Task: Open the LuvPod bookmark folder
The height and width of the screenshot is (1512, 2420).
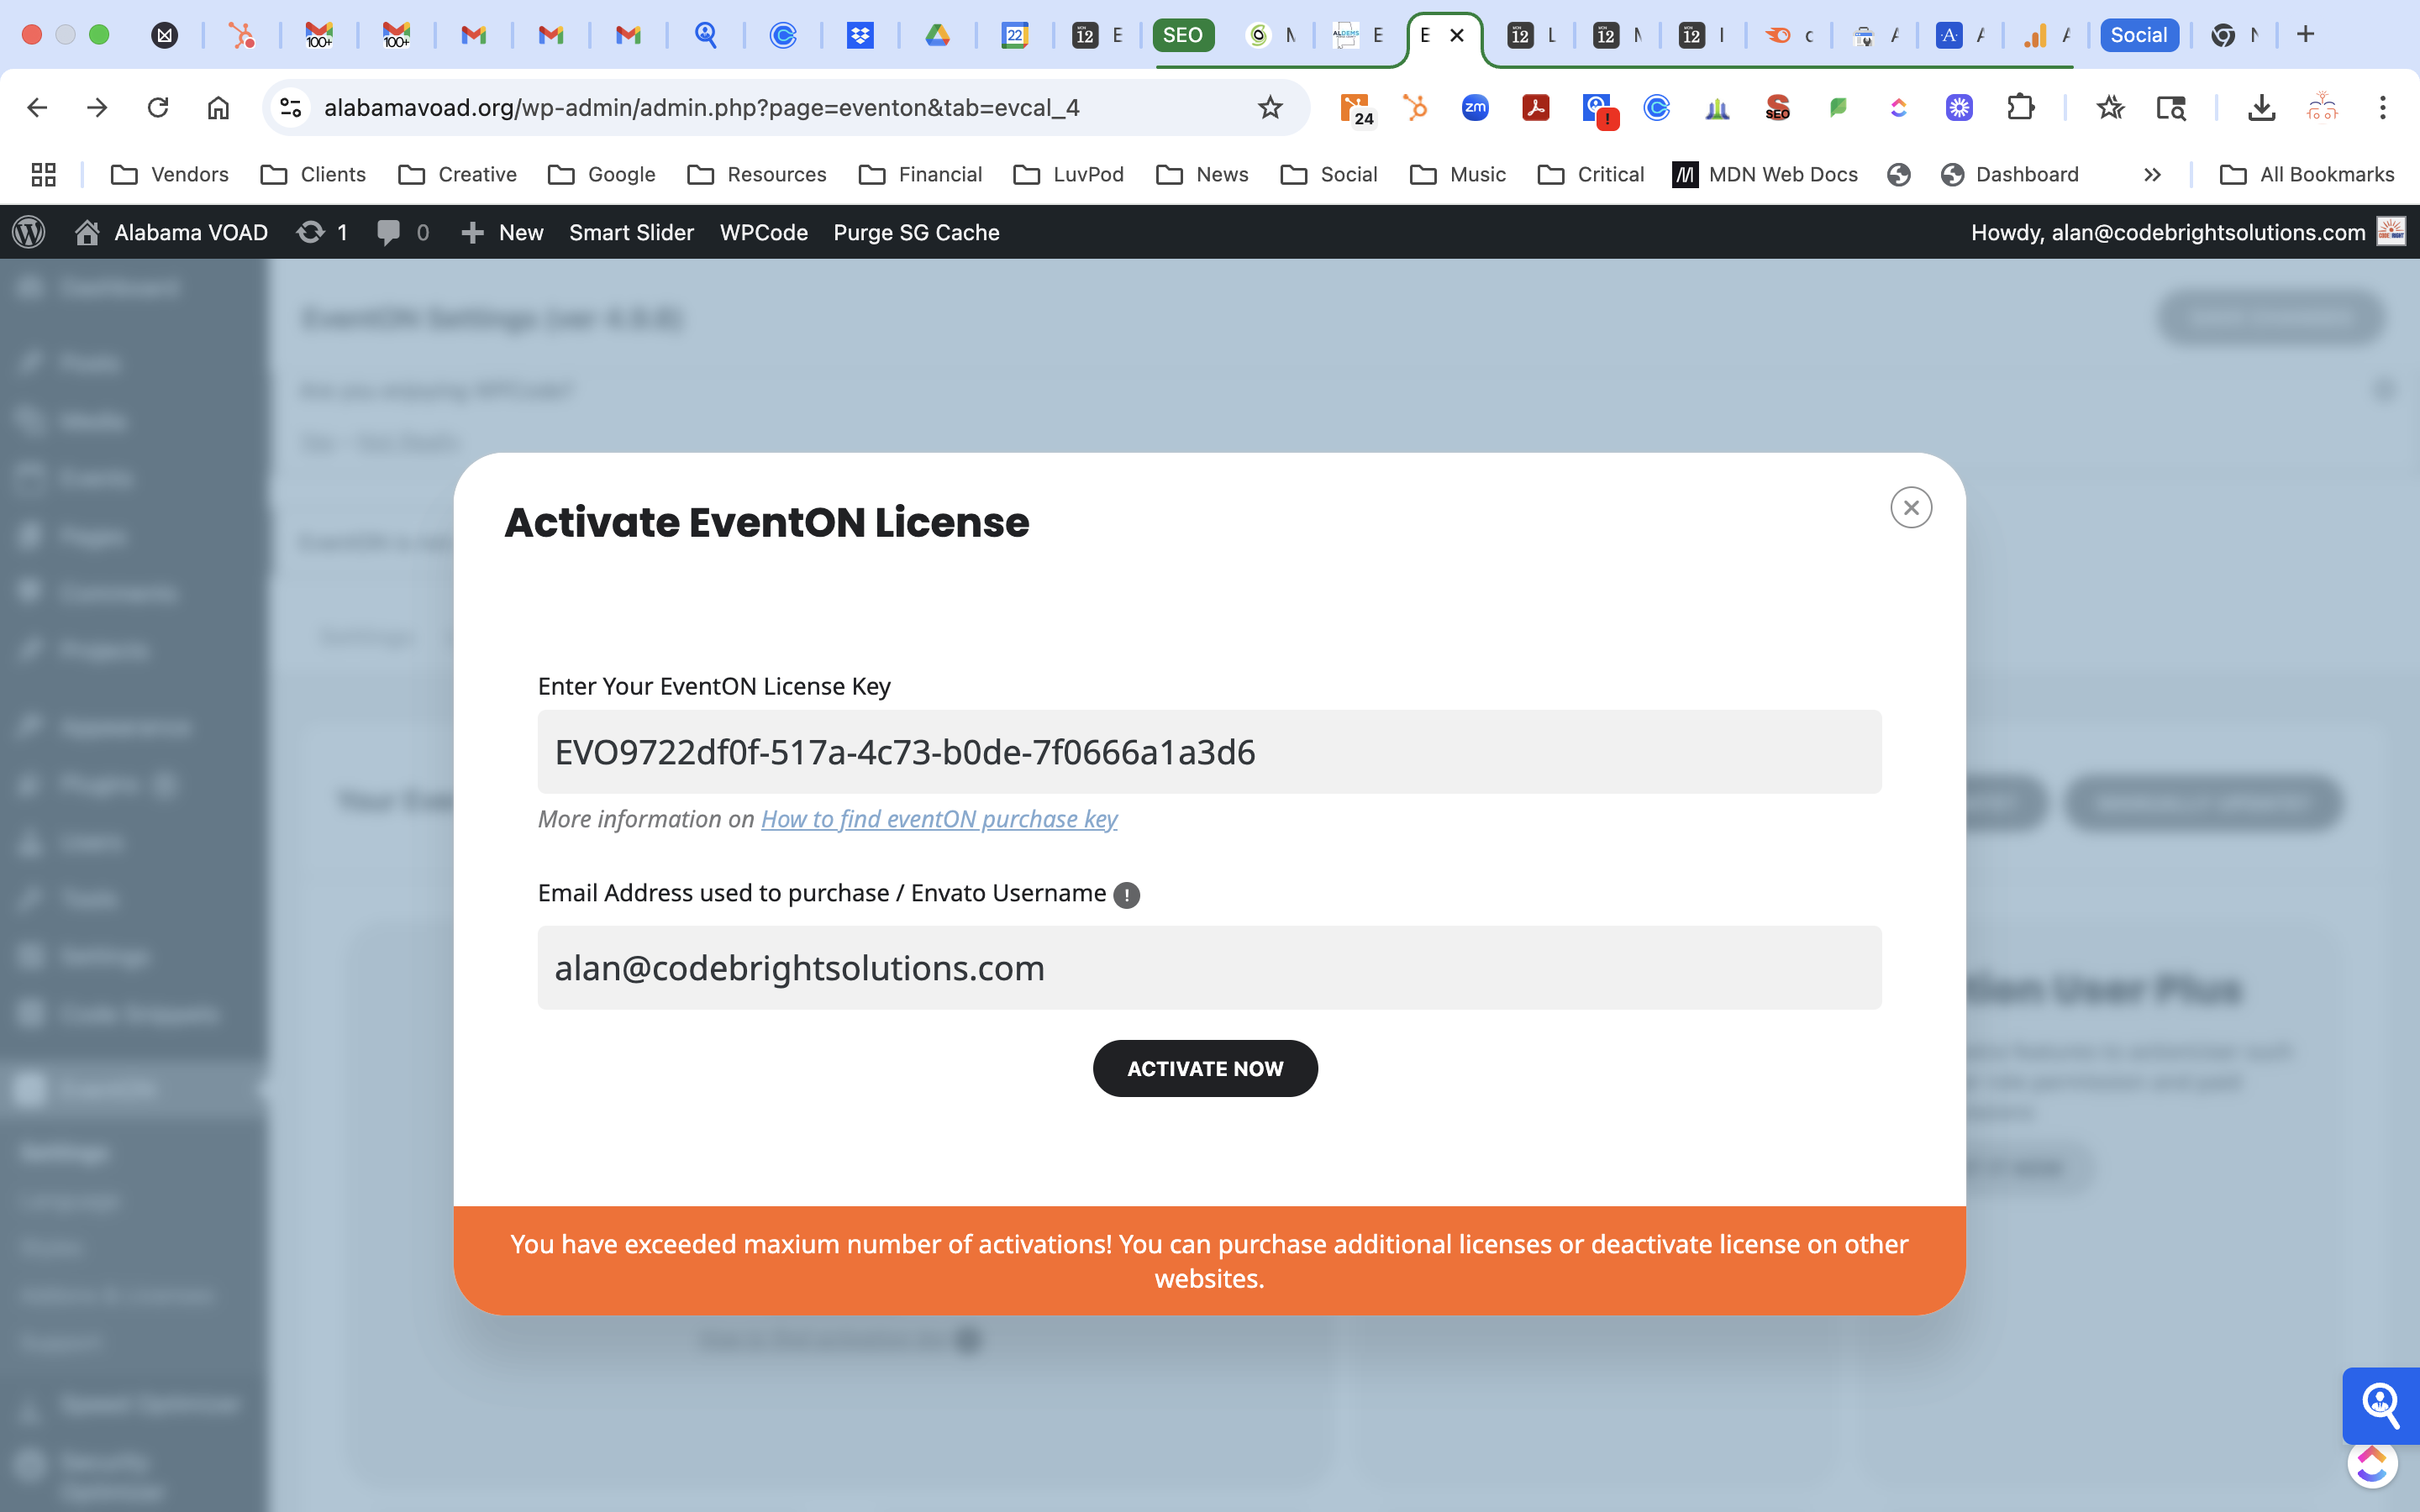Action: (x=1068, y=175)
